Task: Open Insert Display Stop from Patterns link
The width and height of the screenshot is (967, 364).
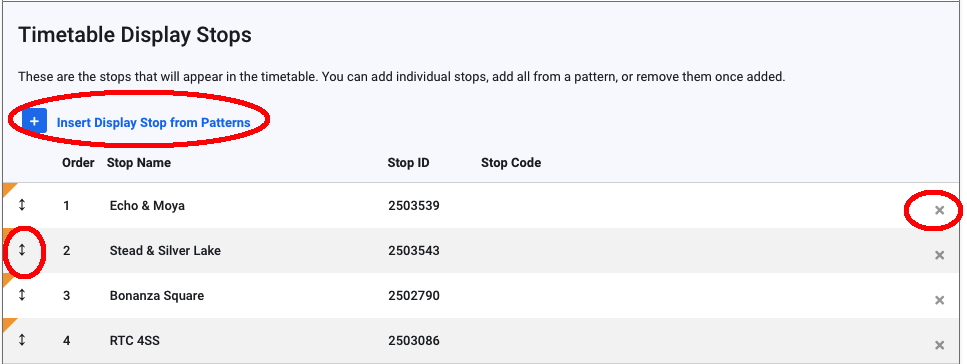Action: pyautogui.click(x=154, y=123)
